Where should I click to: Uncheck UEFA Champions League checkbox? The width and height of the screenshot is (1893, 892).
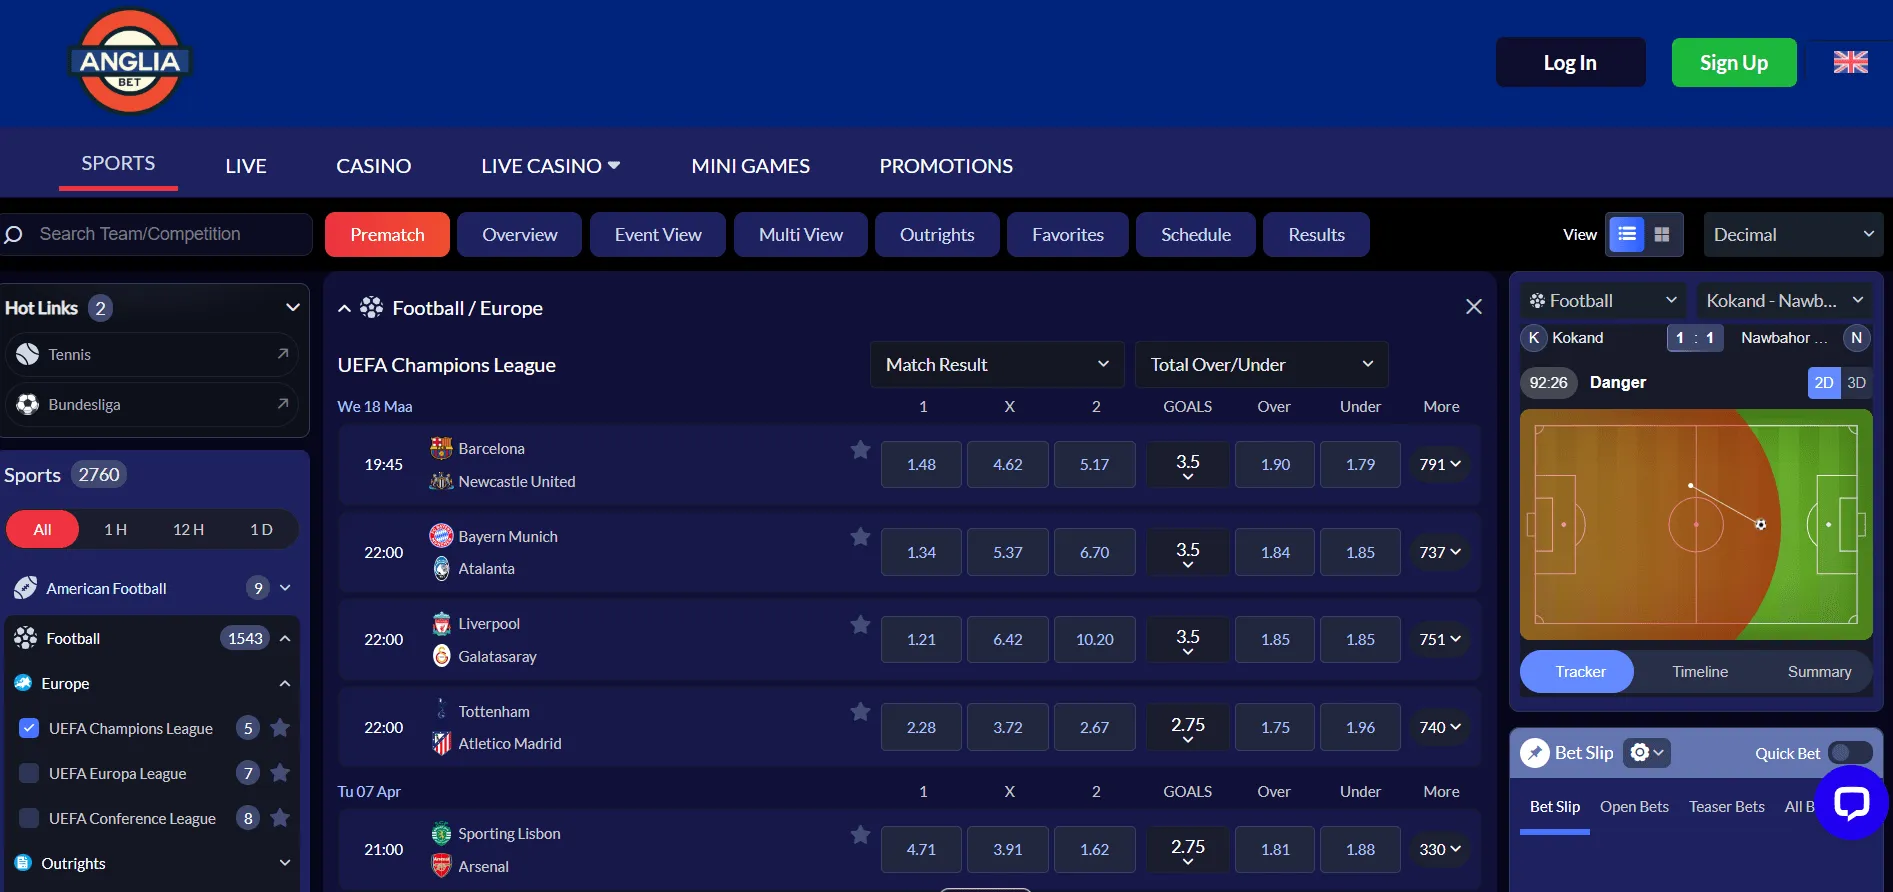click(29, 728)
